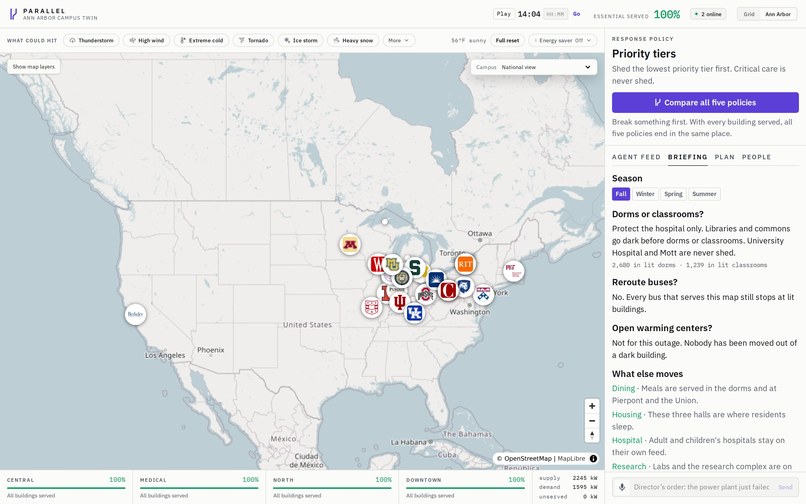Open the People tab
Image resolution: width=806 pixels, height=504 pixels.
coord(756,157)
